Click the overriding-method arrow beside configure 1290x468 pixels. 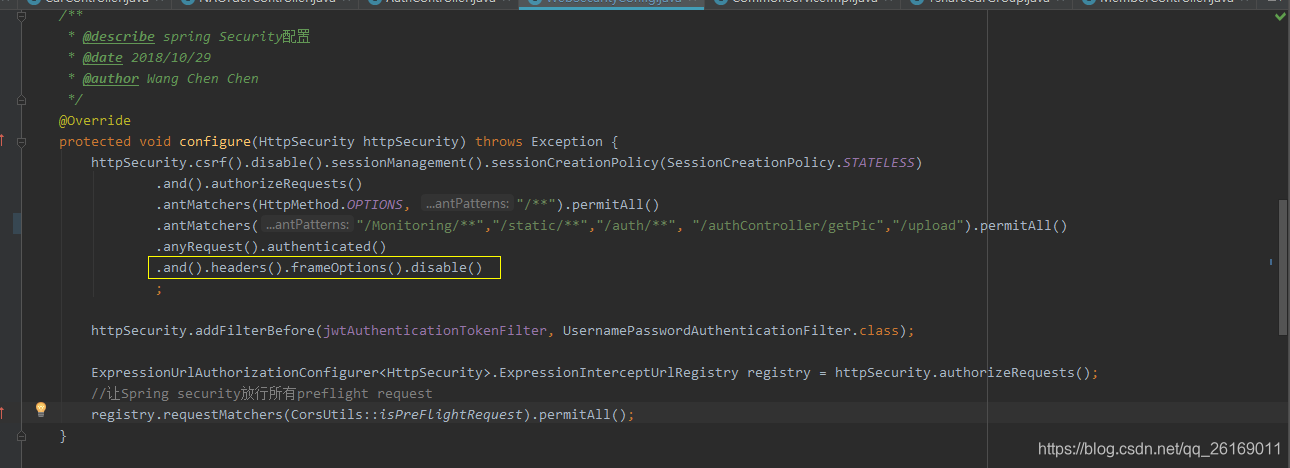pos(2,141)
